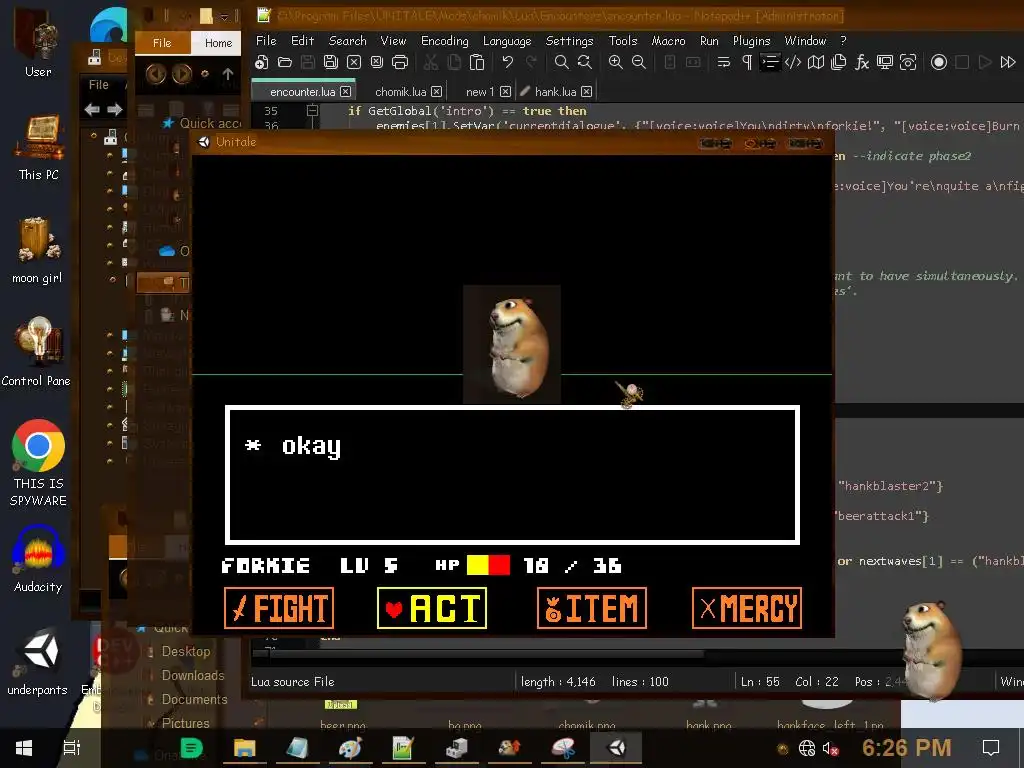Viewport: 1024px width, 768px height.
Task: Click the Undo arrow in Notepad++ toolbar
Action: [507, 62]
